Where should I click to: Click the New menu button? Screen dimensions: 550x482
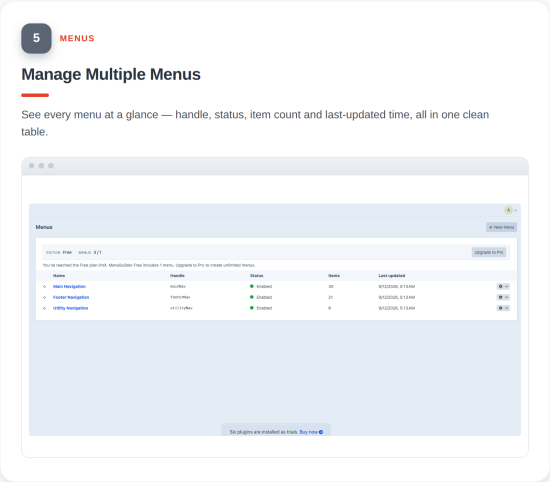tap(501, 227)
